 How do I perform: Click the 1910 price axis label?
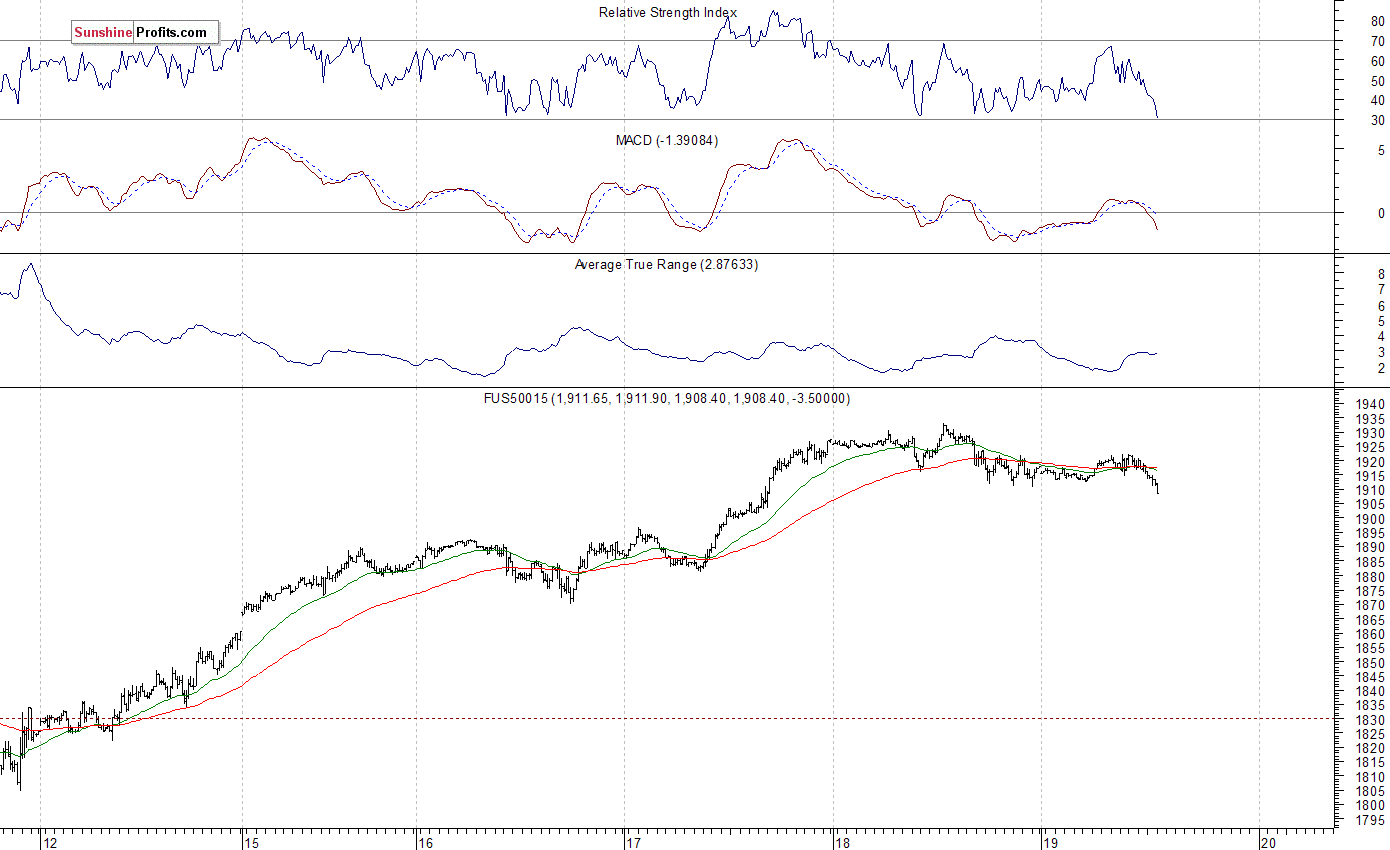(1370, 490)
